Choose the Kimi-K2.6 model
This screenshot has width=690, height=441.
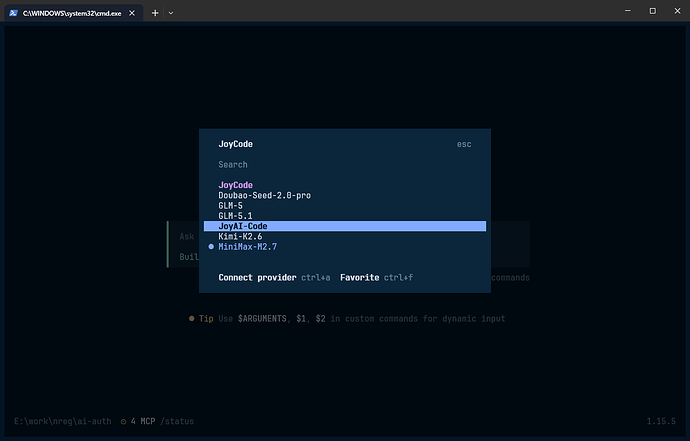pyautogui.click(x=345, y=236)
